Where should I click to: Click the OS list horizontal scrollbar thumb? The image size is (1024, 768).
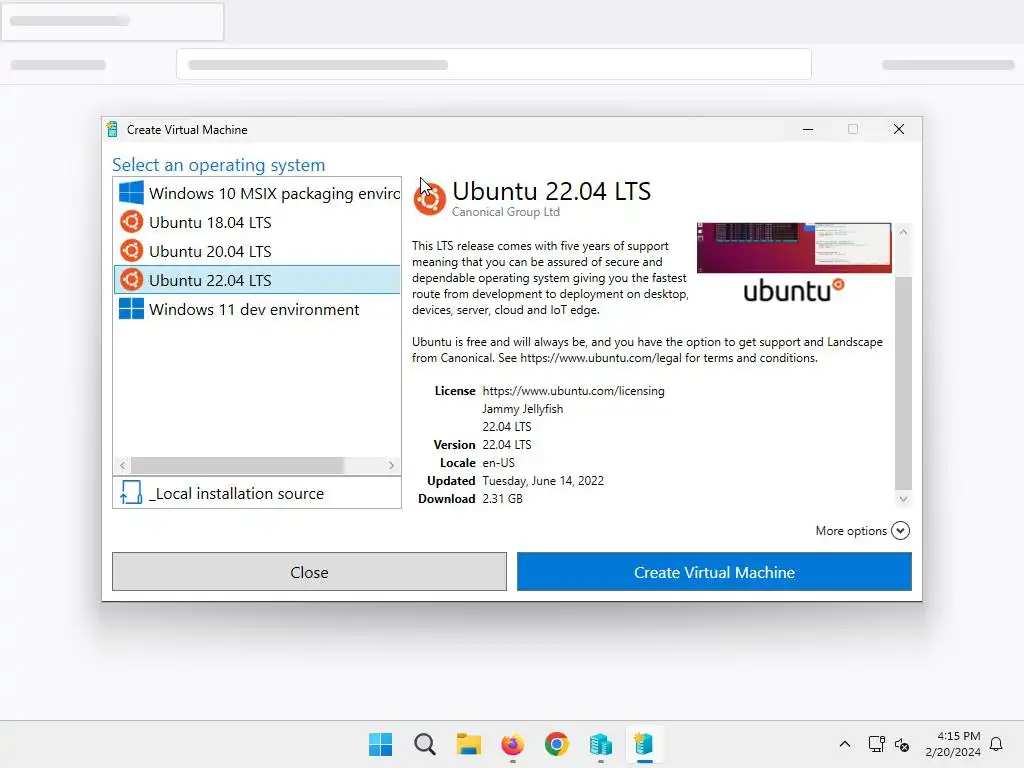pos(237,465)
